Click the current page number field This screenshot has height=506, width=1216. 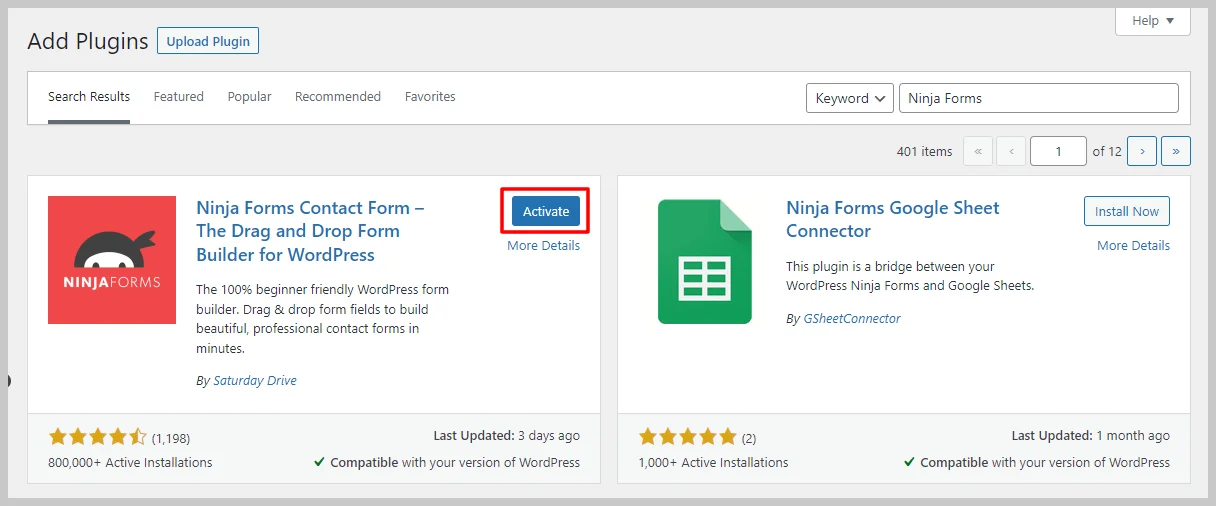pos(1057,151)
